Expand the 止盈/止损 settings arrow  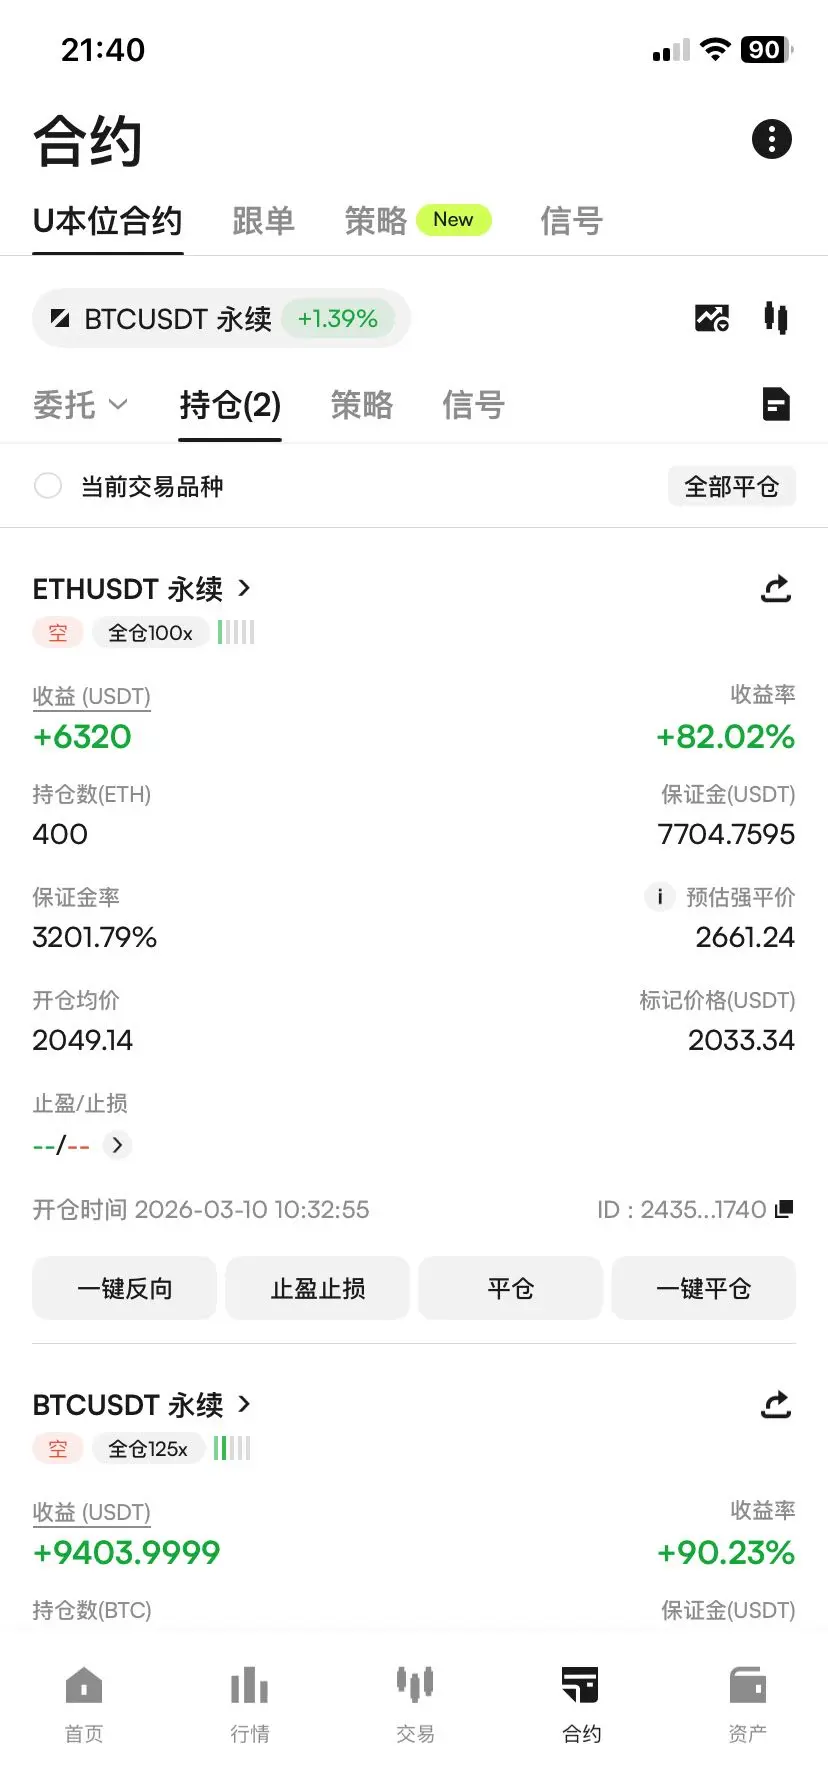117,1145
